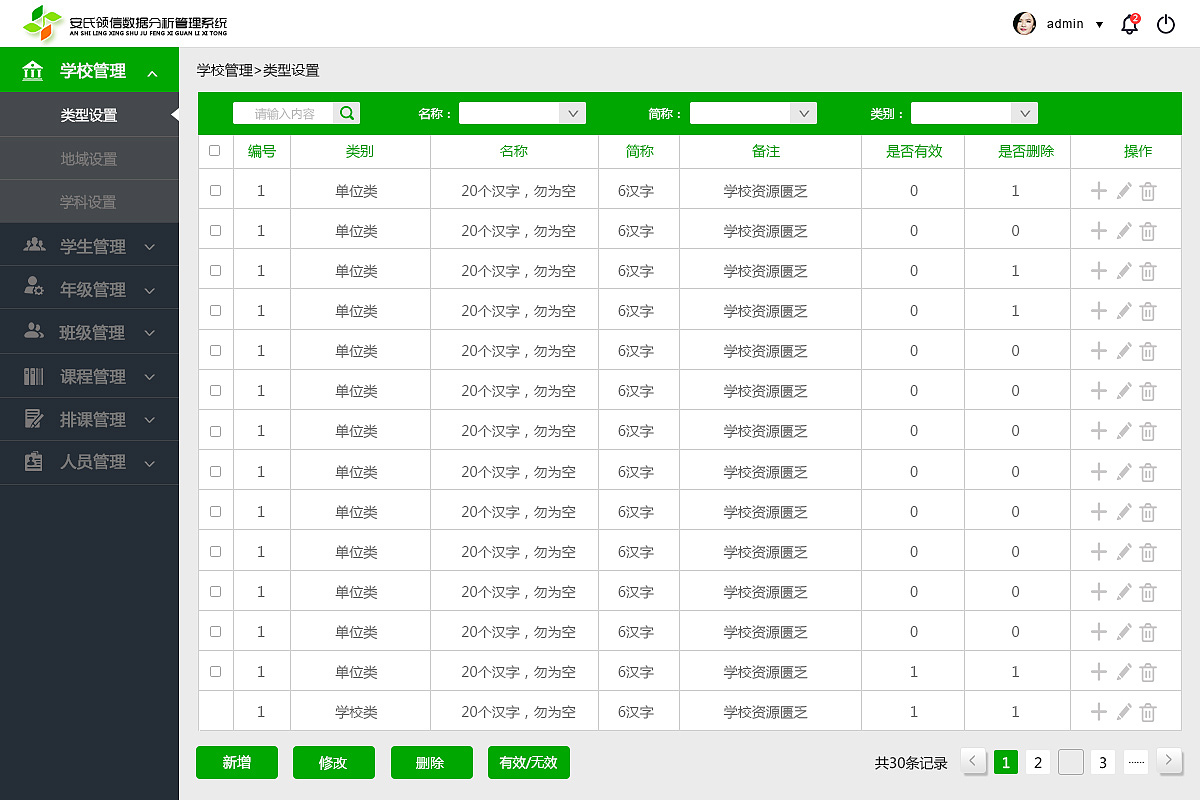The width and height of the screenshot is (1200, 800).
Task: Go to page 3 in pagination
Action: coord(1102,762)
